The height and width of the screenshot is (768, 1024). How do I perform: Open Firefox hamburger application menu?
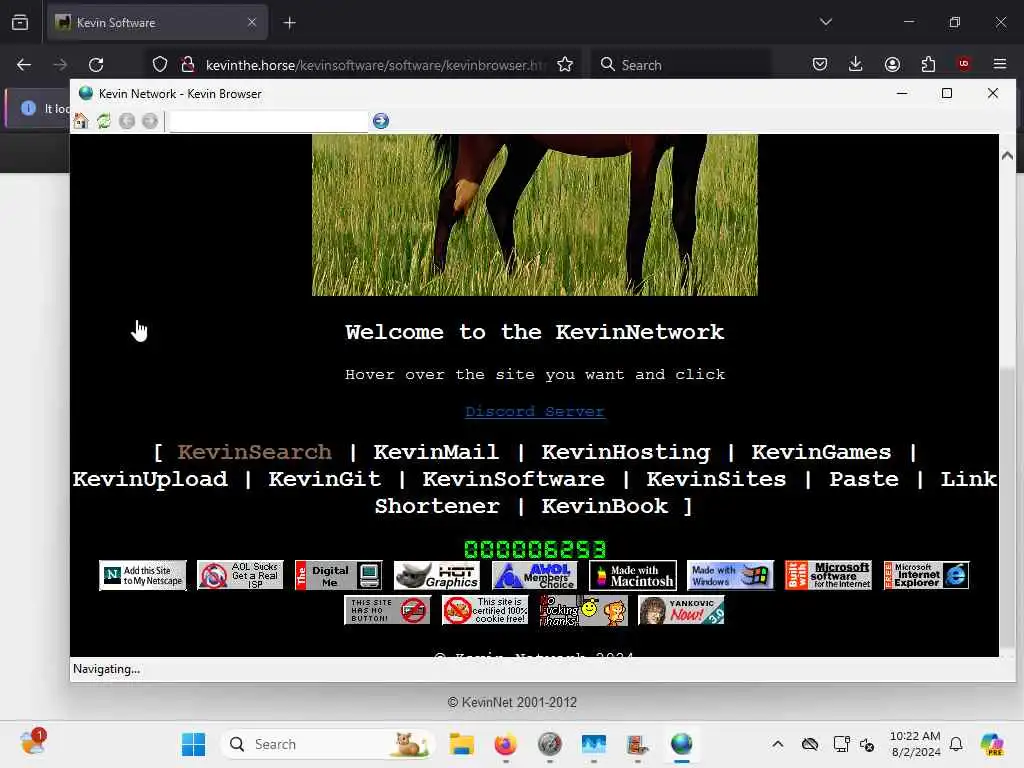[1000, 64]
